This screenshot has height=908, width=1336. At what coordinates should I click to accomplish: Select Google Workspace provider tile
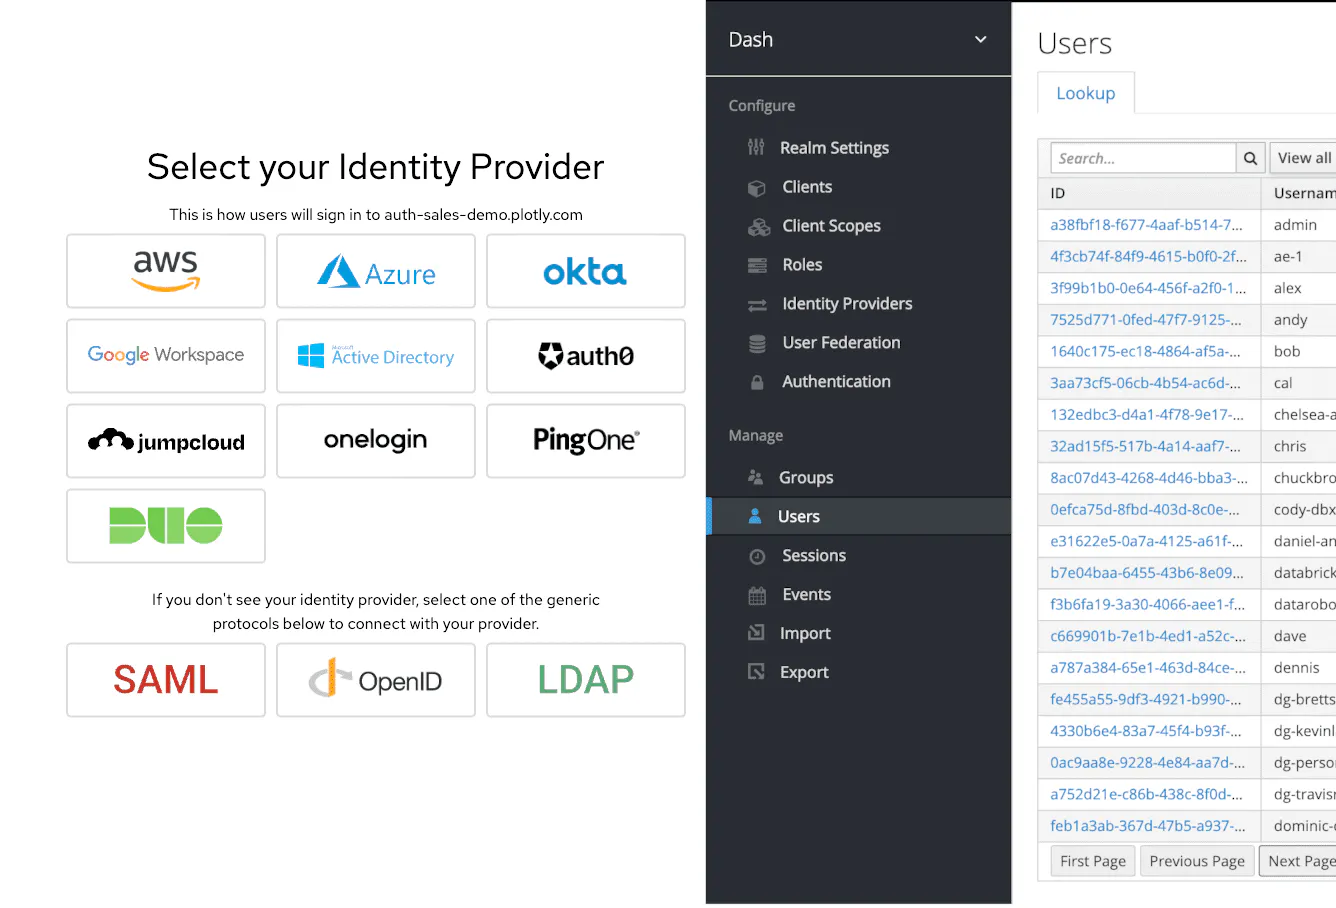pos(166,356)
